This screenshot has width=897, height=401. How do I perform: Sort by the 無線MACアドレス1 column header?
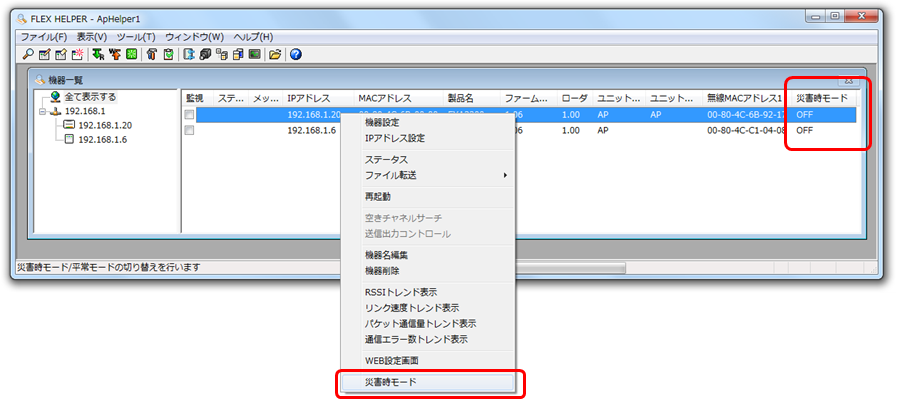(745, 98)
